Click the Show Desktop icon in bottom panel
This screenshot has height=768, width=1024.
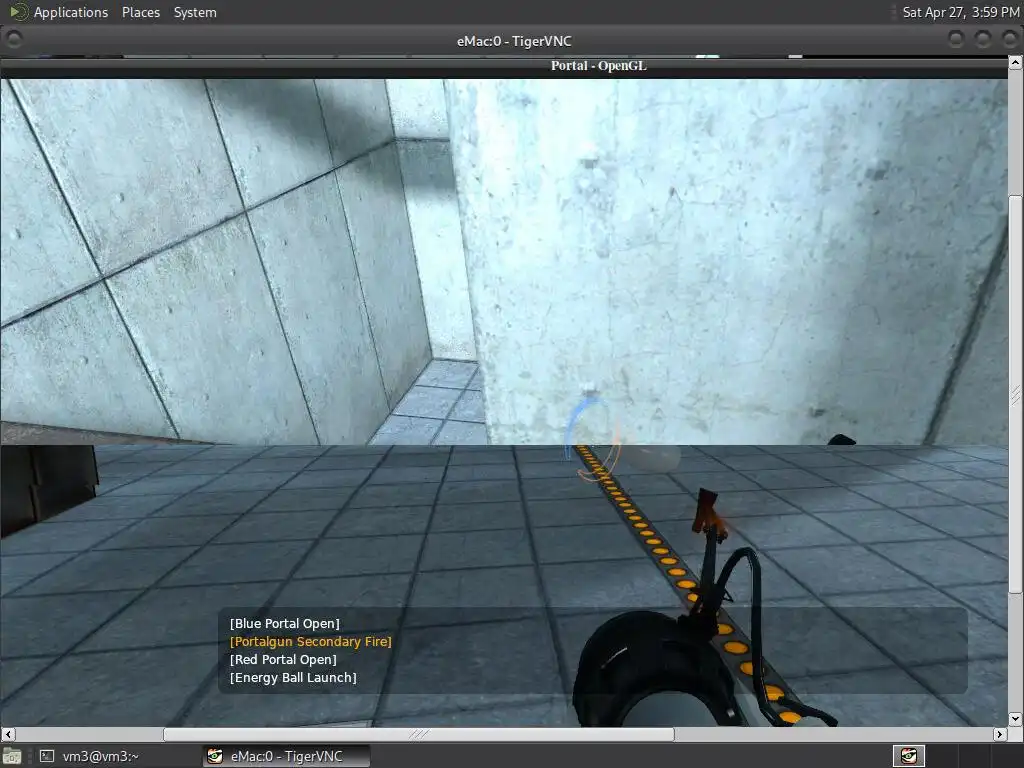(x=12, y=756)
